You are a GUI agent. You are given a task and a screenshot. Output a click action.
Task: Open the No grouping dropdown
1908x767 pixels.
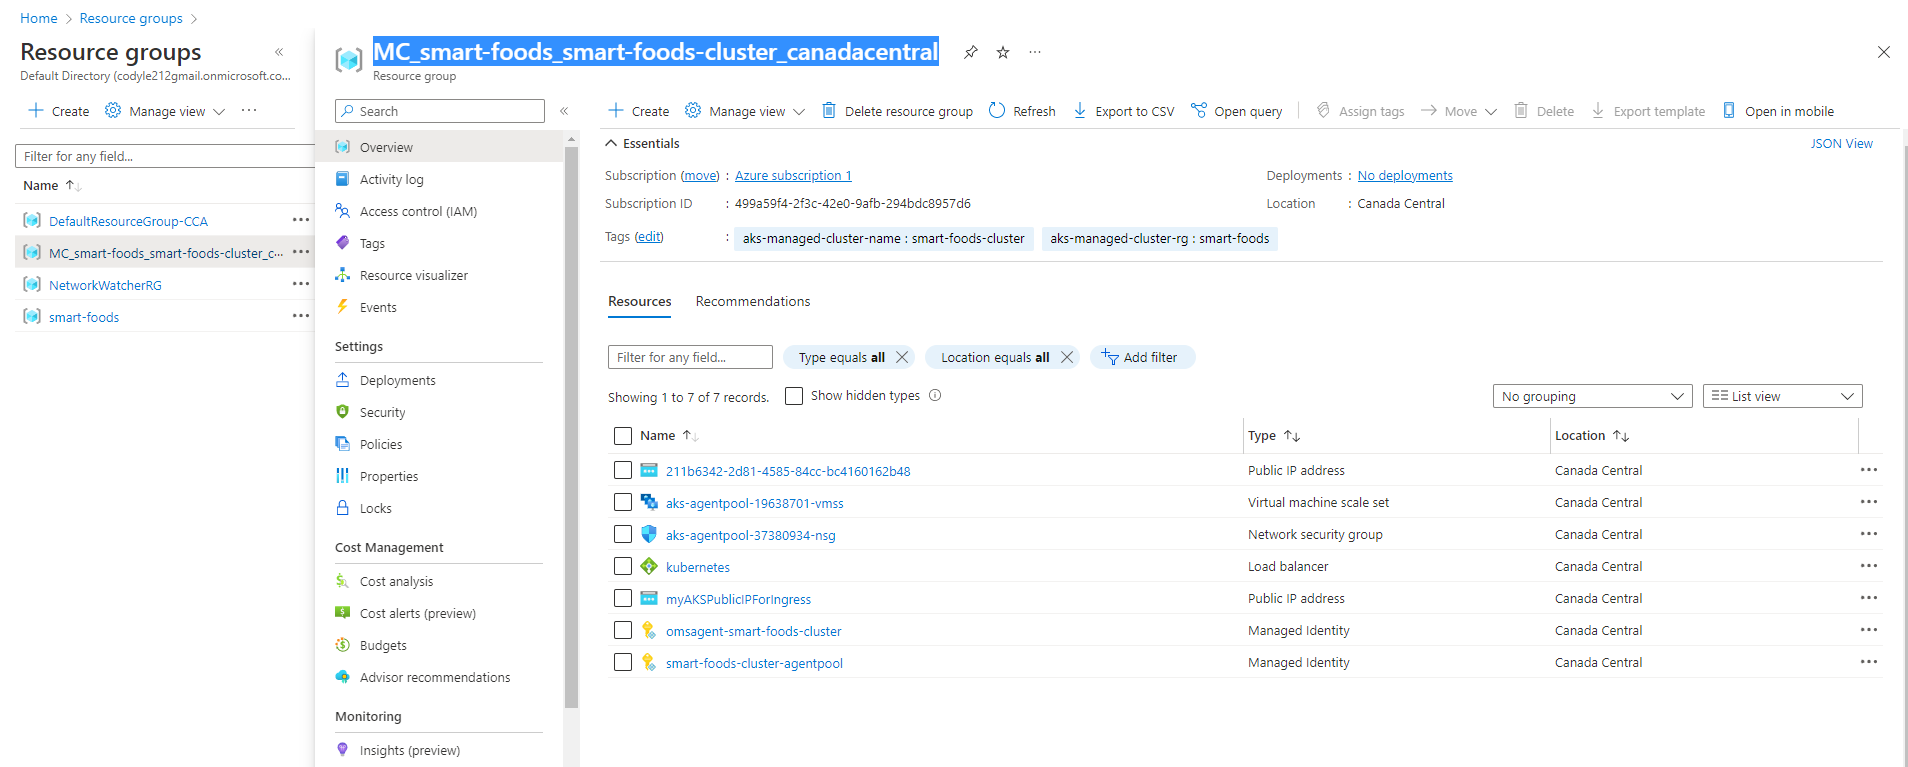click(1592, 396)
